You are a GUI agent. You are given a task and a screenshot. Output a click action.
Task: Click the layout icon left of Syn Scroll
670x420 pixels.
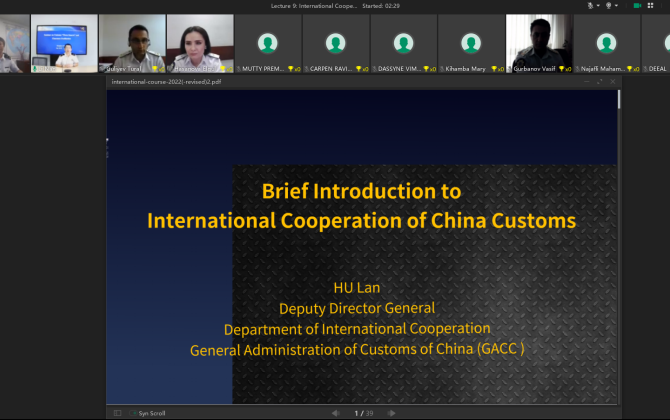(x=117, y=412)
